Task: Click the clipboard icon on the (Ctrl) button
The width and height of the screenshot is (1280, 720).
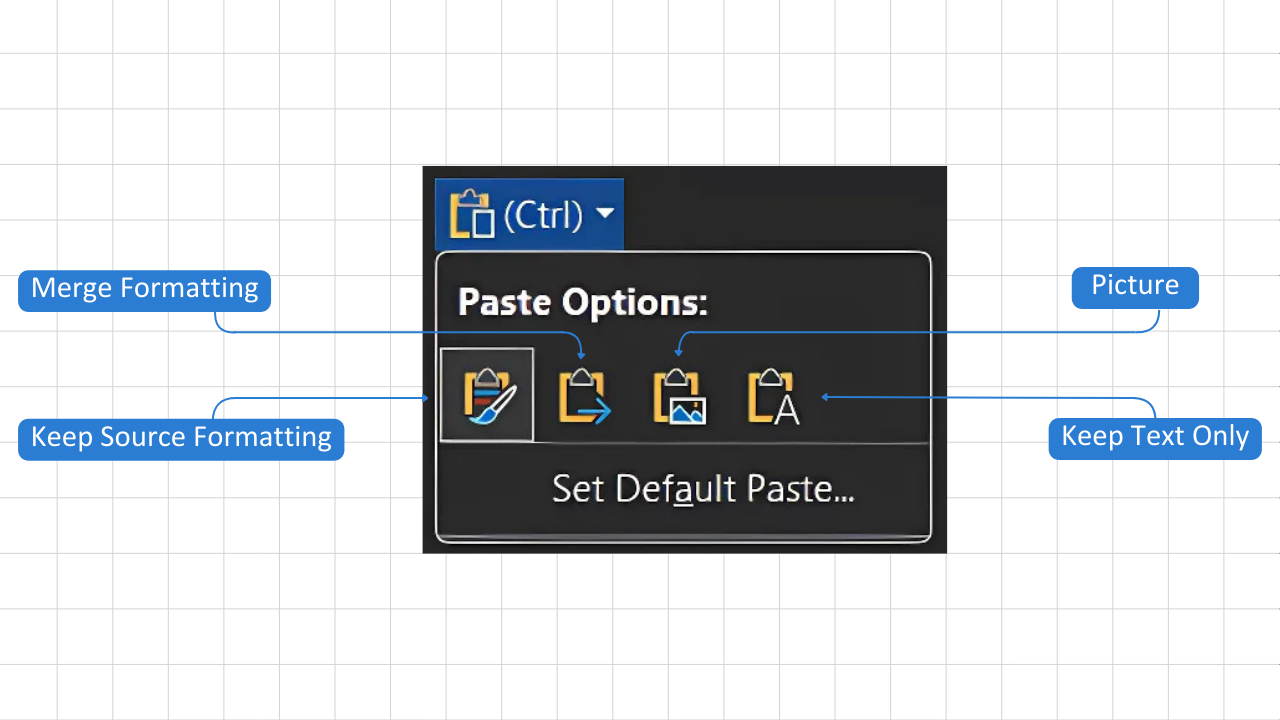Action: 472,213
